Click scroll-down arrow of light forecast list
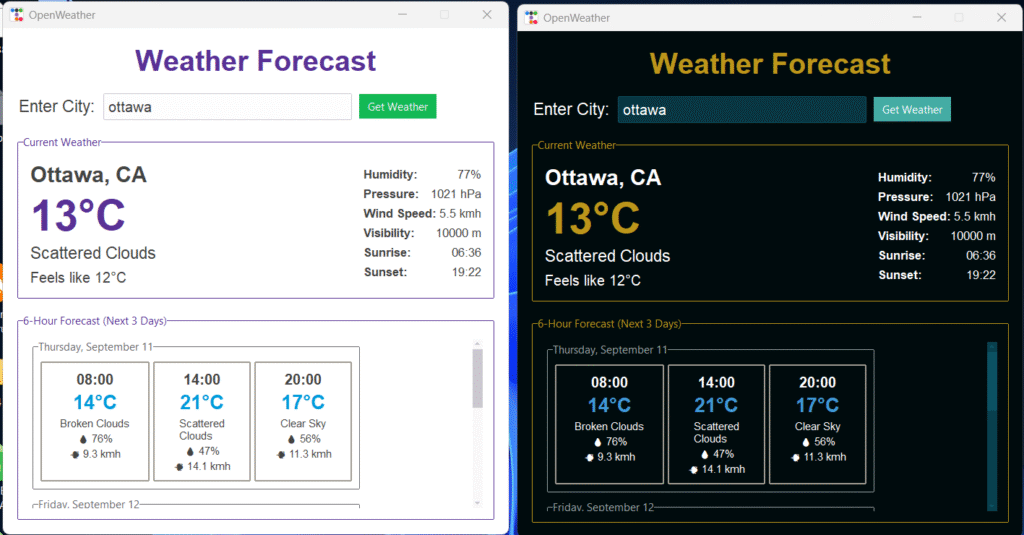Image resolution: width=1024 pixels, height=535 pixels. (477, 502)
